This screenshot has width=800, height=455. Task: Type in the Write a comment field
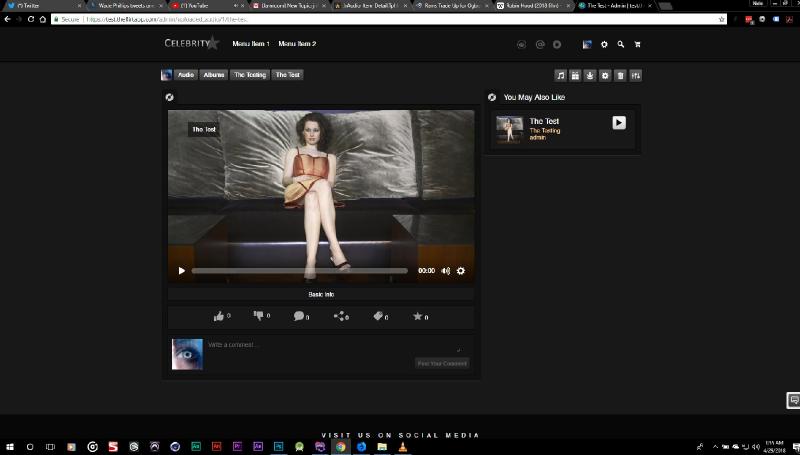(330, 345)
